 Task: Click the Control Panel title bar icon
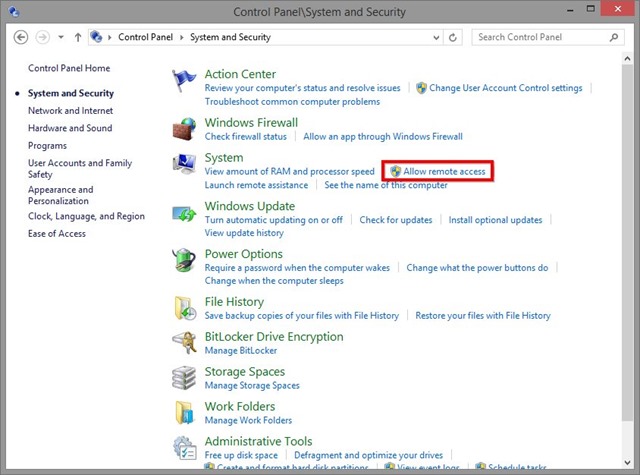[13, 12]
